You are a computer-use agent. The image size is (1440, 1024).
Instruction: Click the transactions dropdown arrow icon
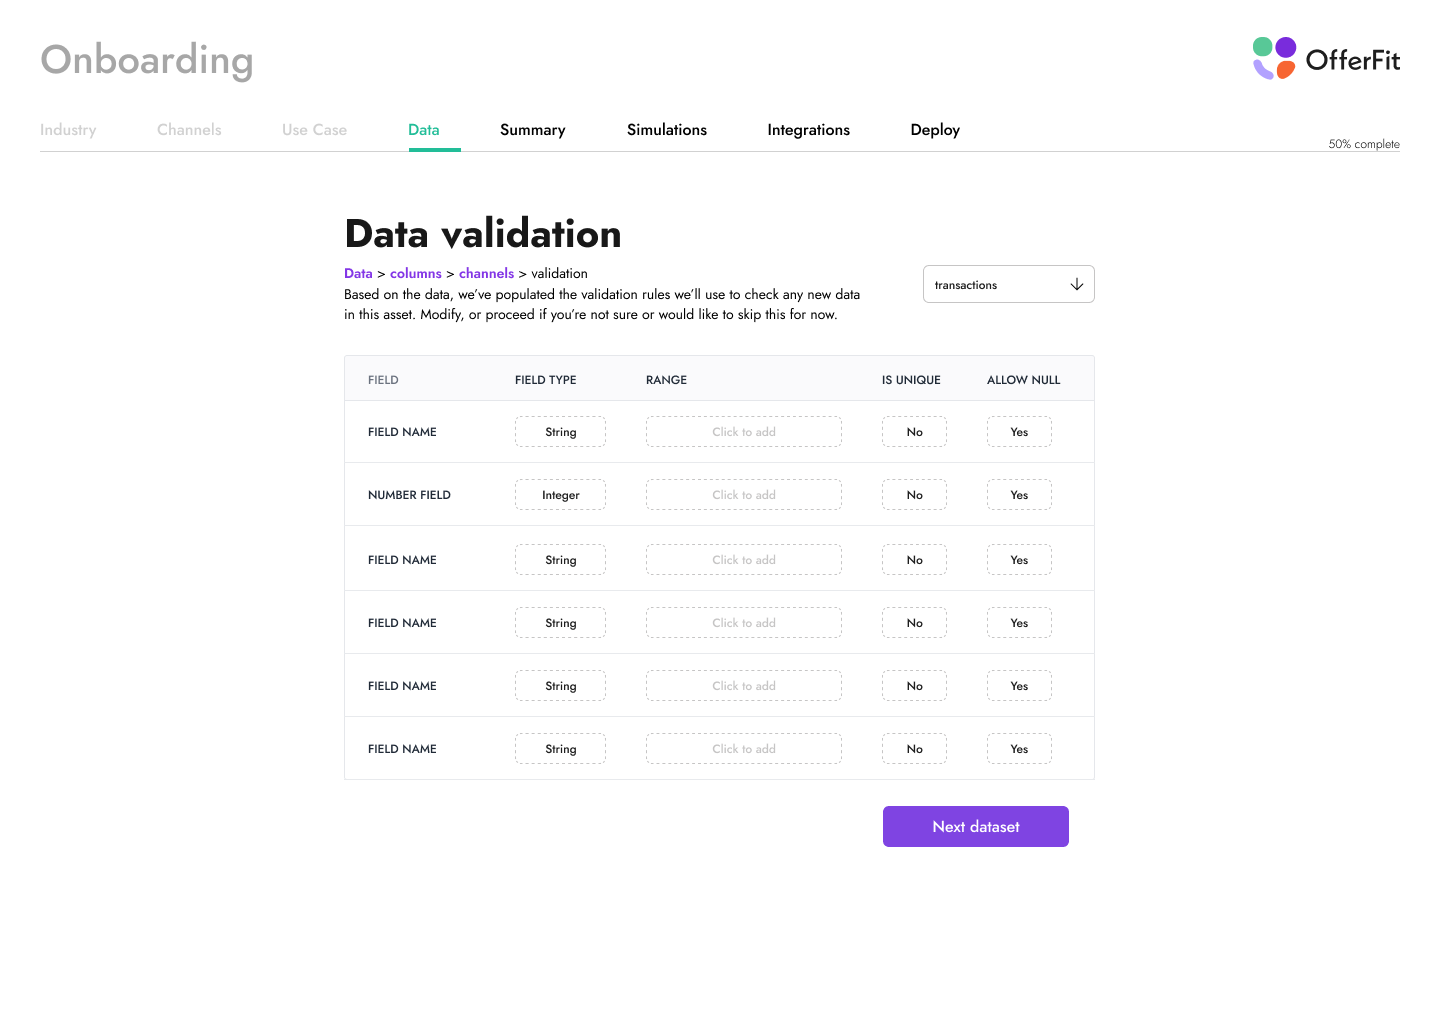1076,285
